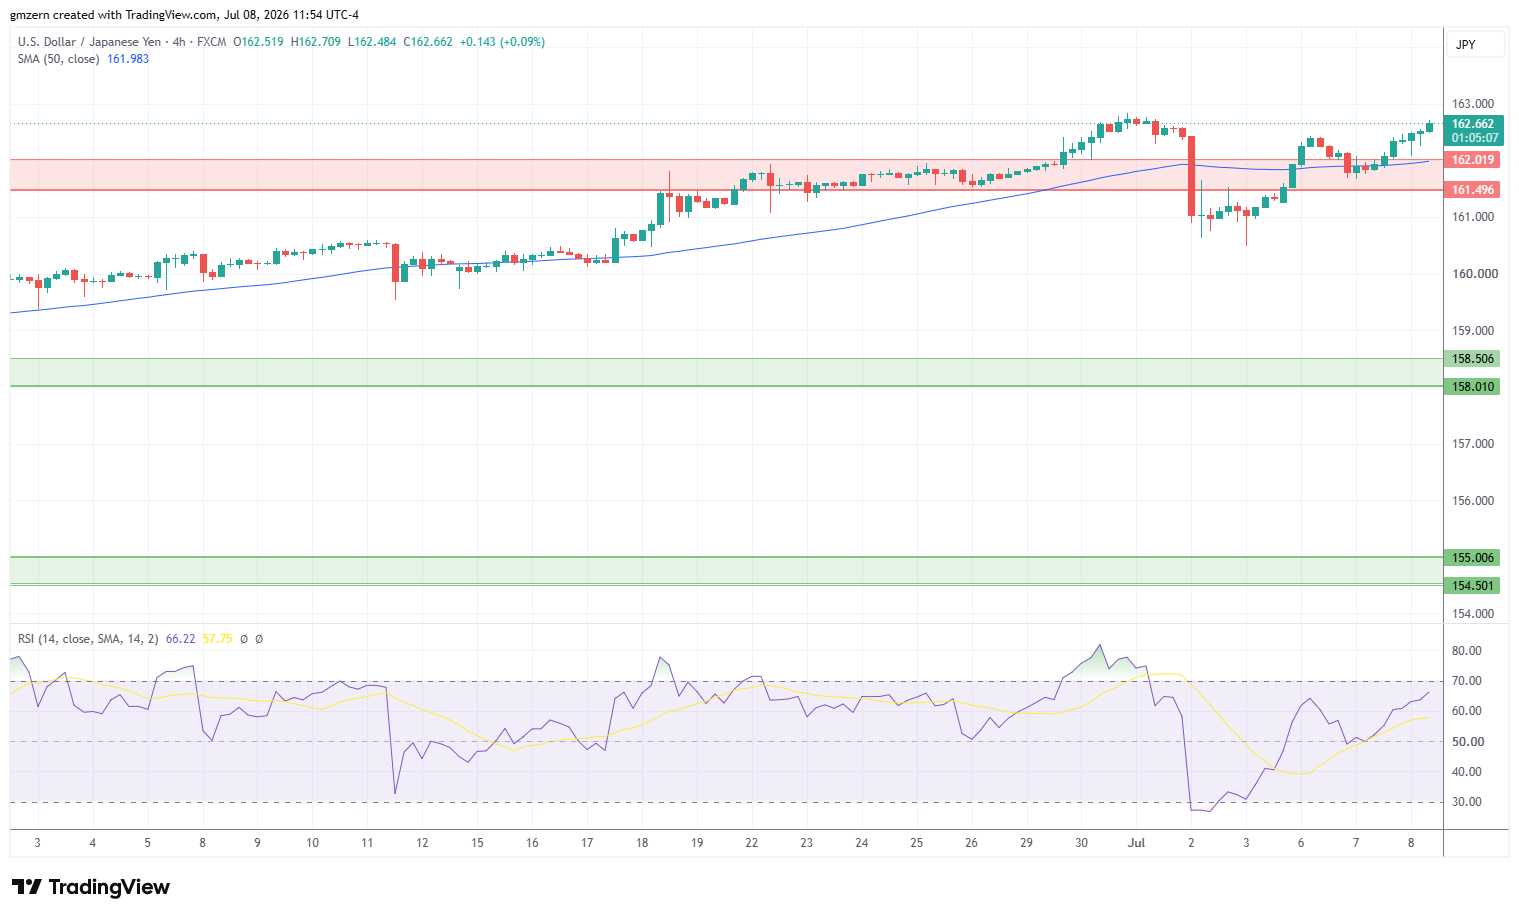Click the low price L162.484

pyautogui.click(x=372, y=42)
